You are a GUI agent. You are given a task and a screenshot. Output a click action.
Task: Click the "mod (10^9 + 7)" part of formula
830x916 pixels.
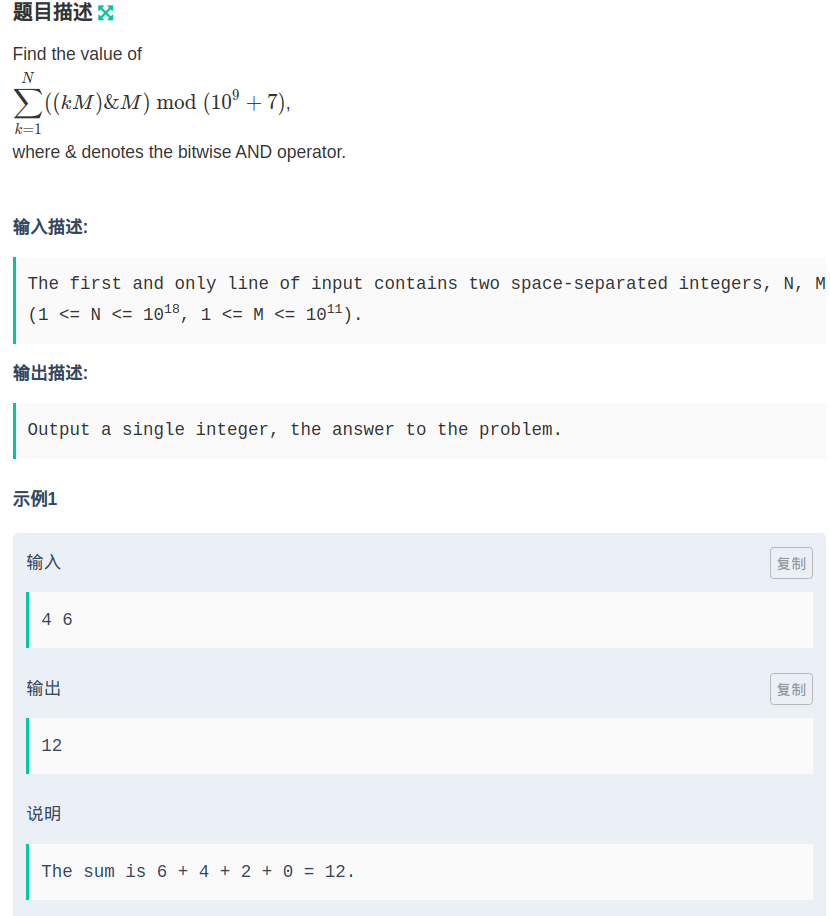point(222,103)
